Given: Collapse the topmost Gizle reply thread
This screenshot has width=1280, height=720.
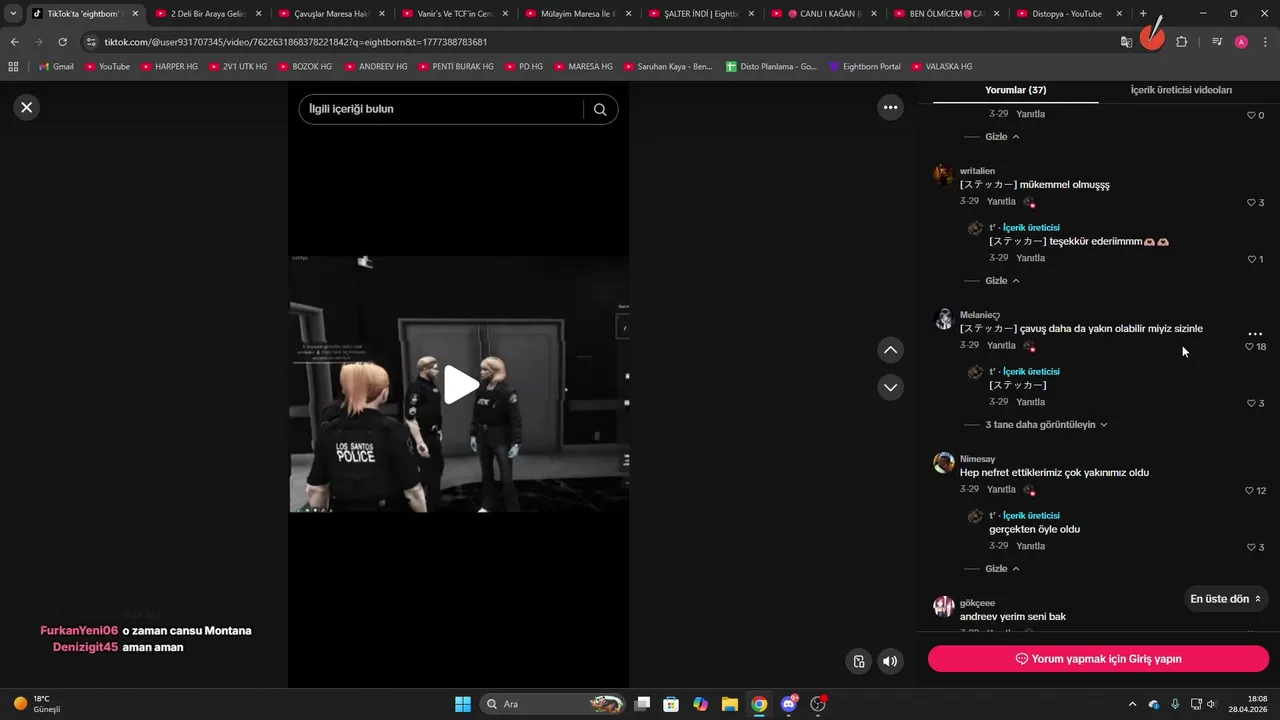Looking at the screenshot, I should coord(1002,137).
